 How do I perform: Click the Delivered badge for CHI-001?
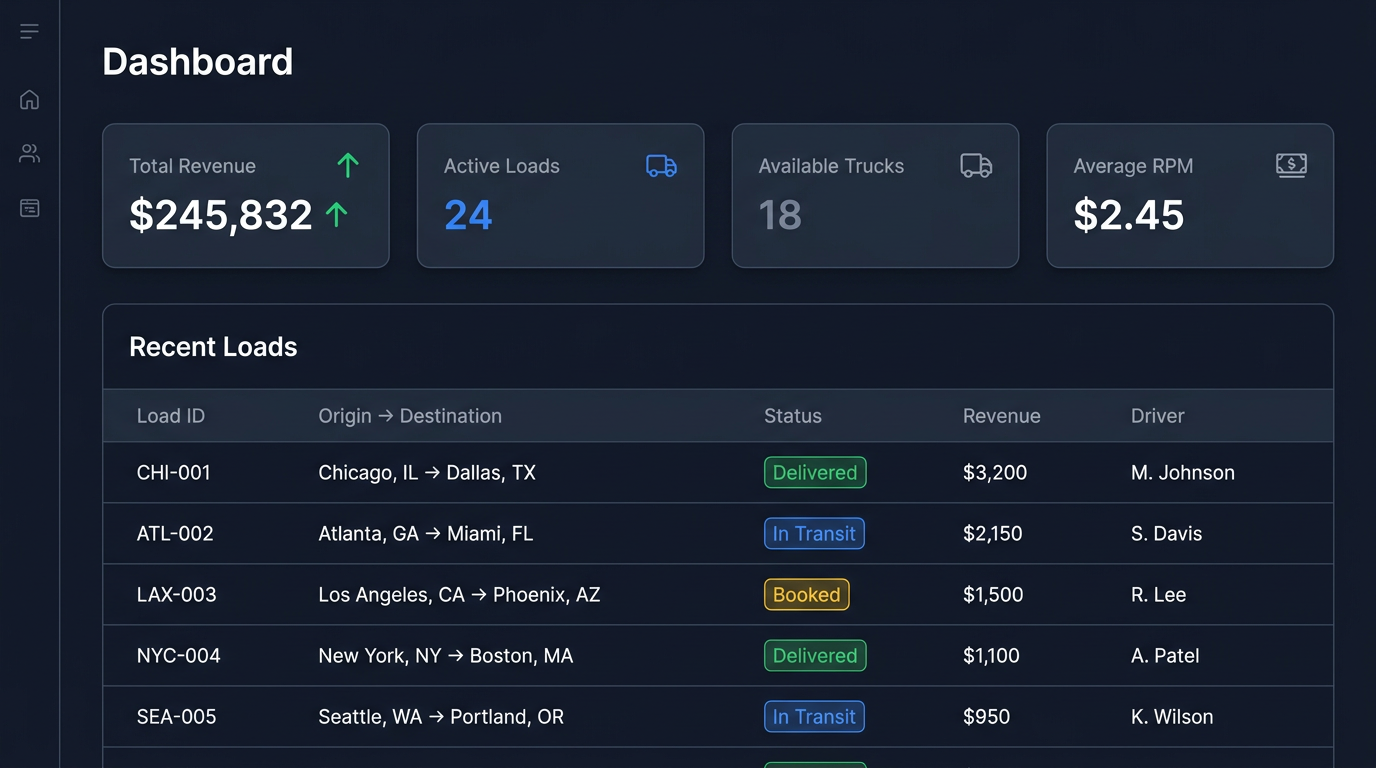pyautogui.click(x=815, y=473)
